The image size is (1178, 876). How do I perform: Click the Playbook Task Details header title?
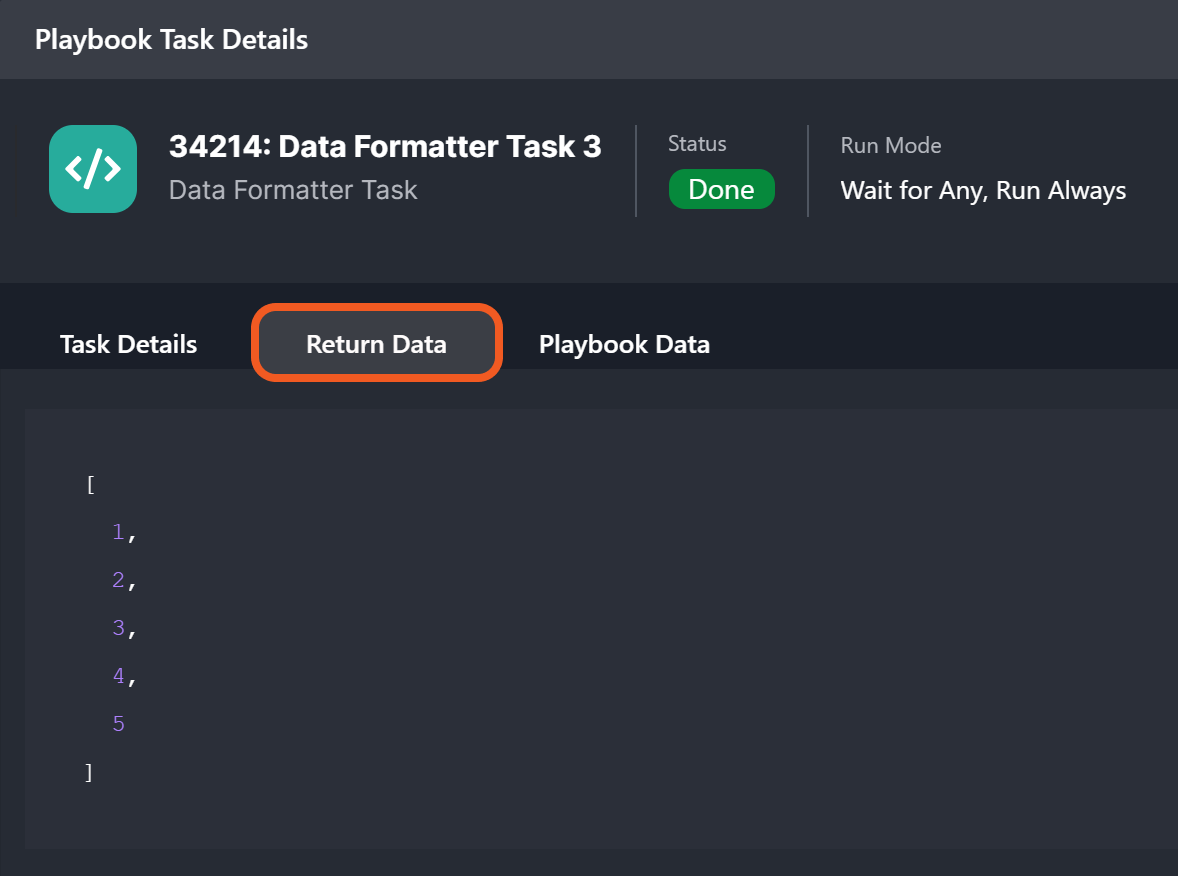pos(171,40)
